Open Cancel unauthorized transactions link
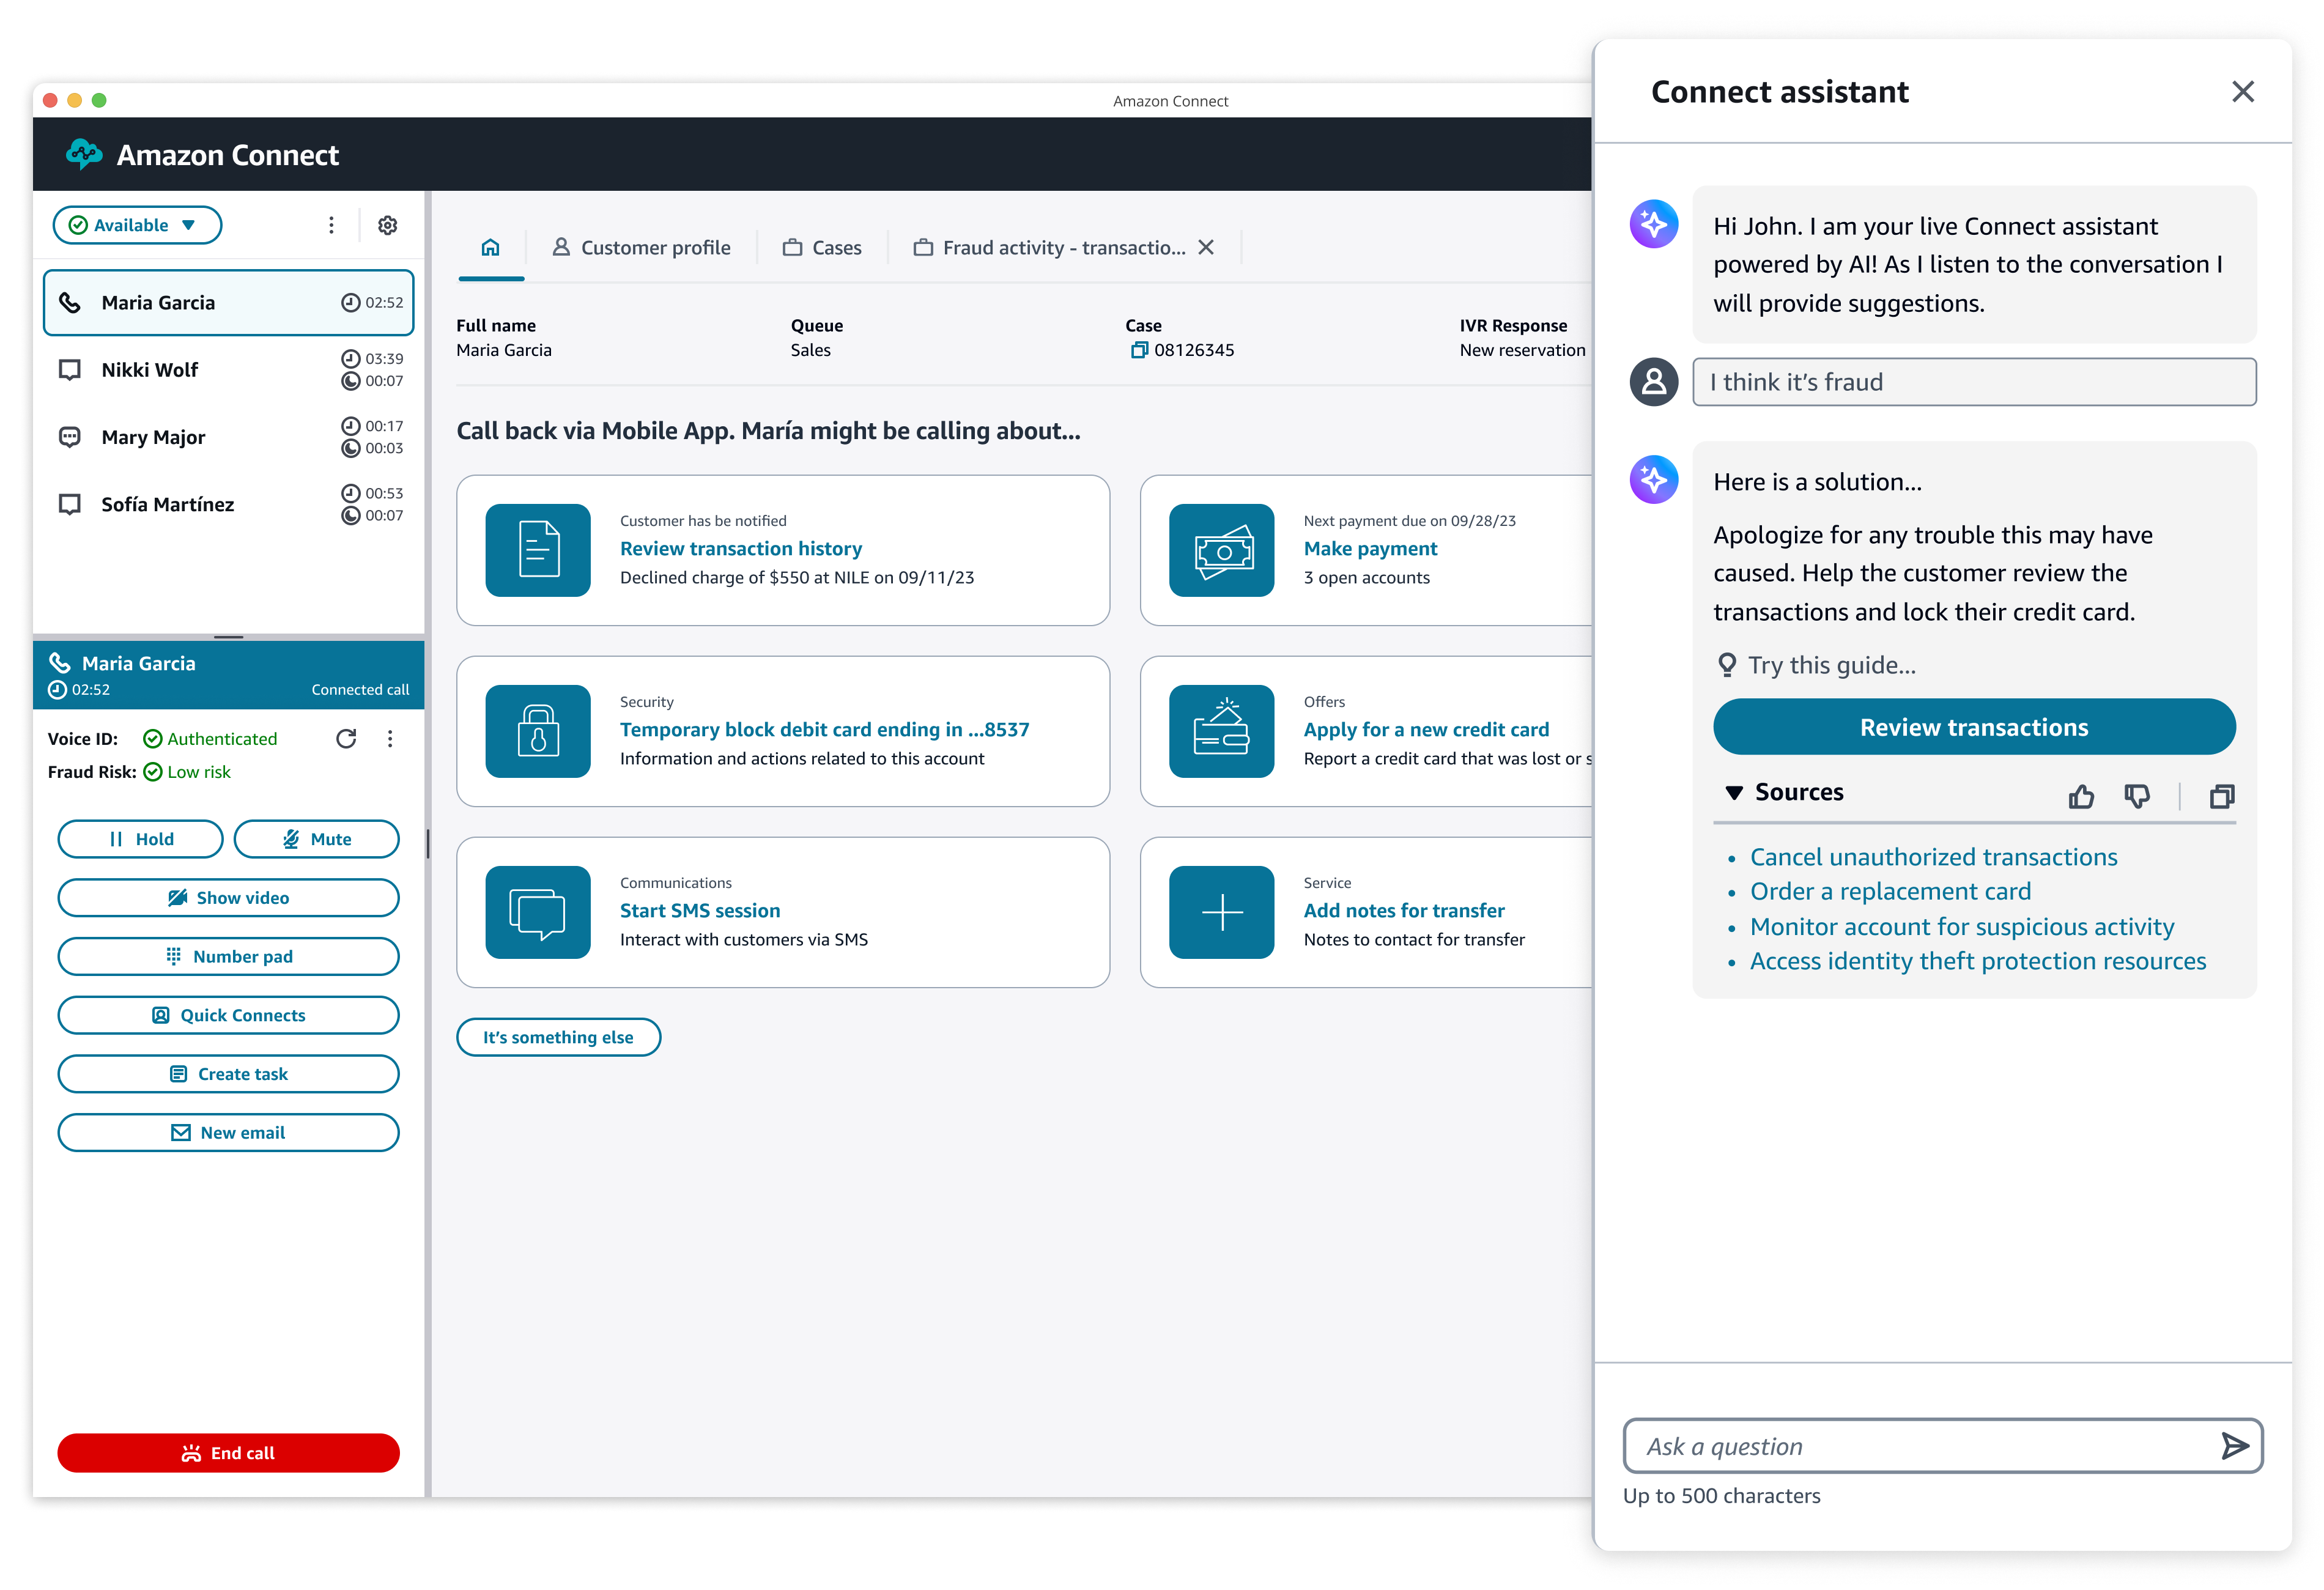 (1932, 857)
